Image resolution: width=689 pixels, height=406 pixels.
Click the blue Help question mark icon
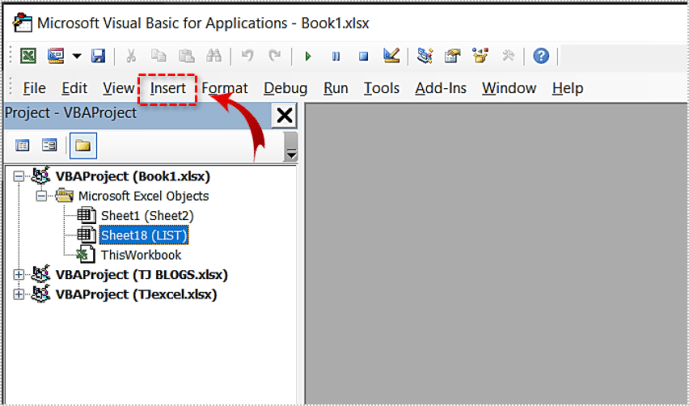541,56
